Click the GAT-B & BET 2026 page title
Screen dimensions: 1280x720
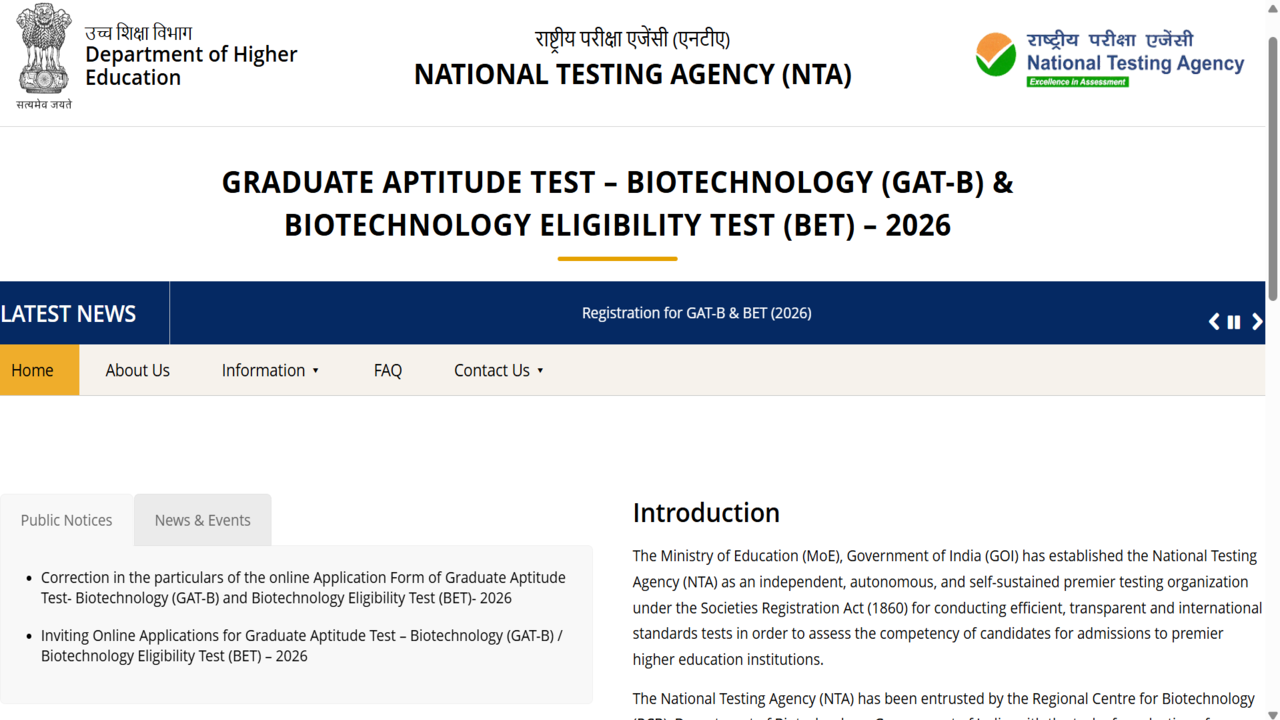pyautogui.click(x=617, y=203)
